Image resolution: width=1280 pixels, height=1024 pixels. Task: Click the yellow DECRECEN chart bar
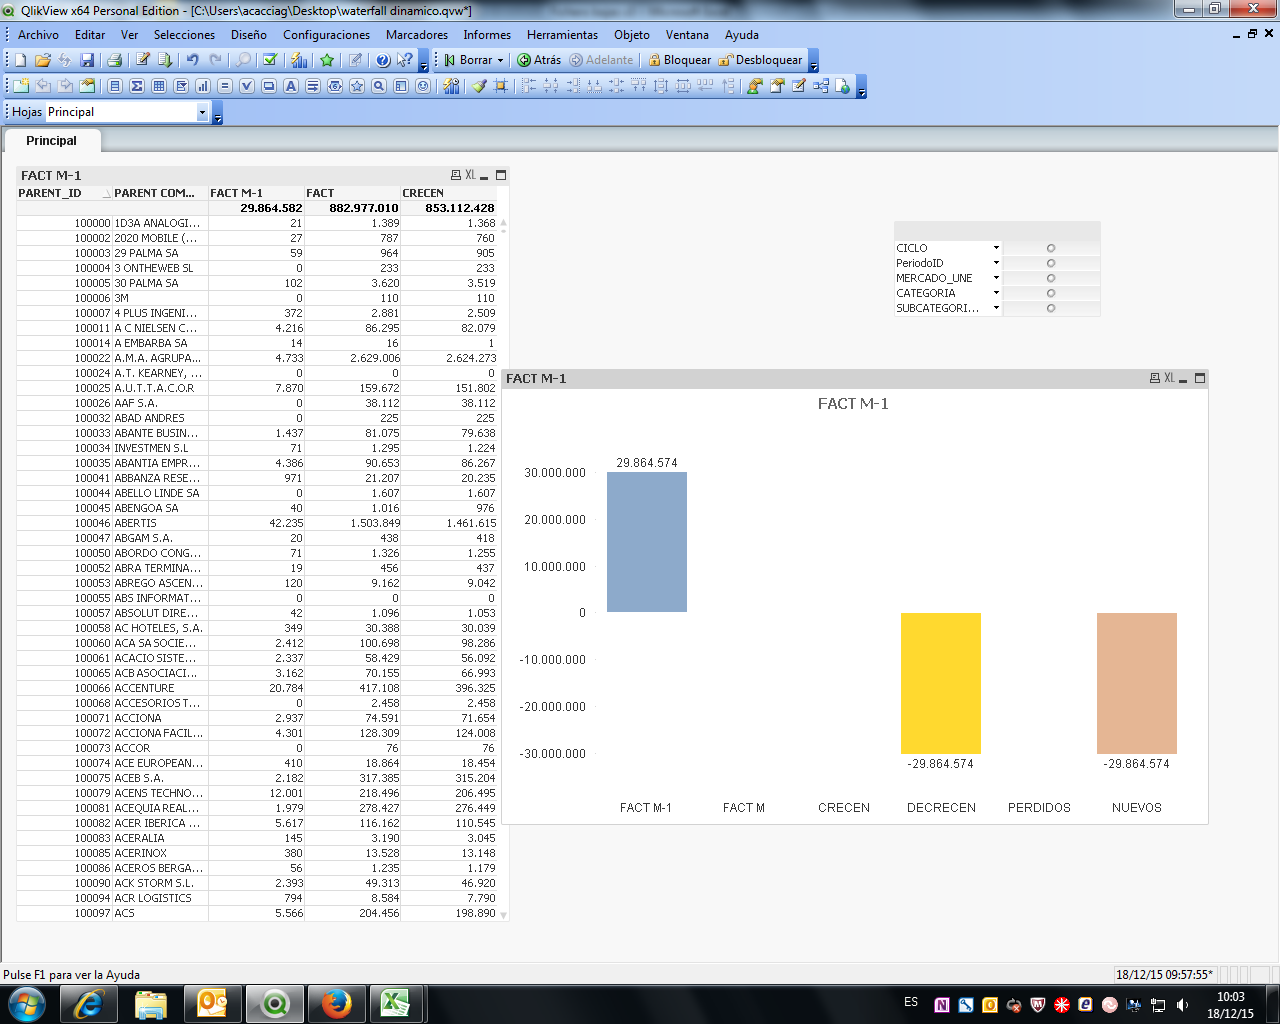point(941,683)
